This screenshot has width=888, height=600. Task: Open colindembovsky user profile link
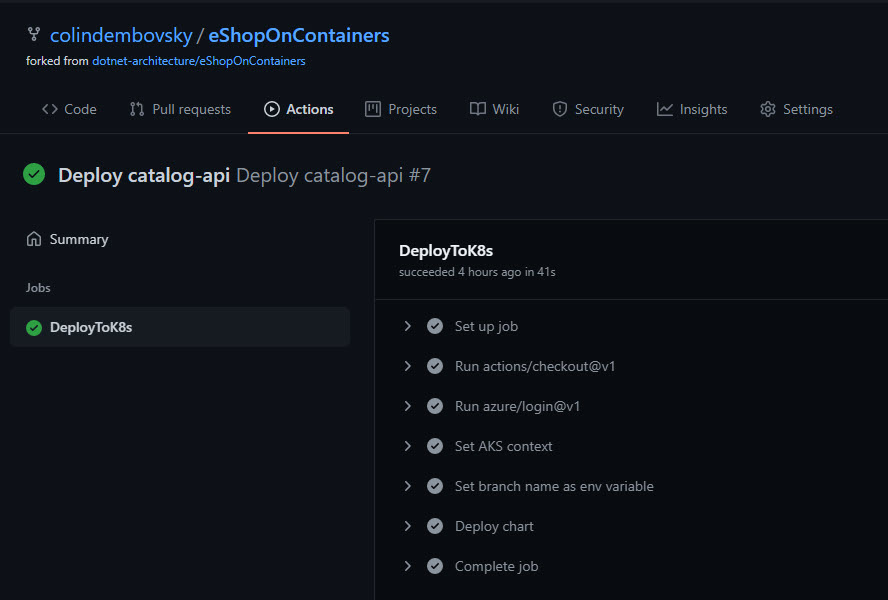(x=121, y=35)
